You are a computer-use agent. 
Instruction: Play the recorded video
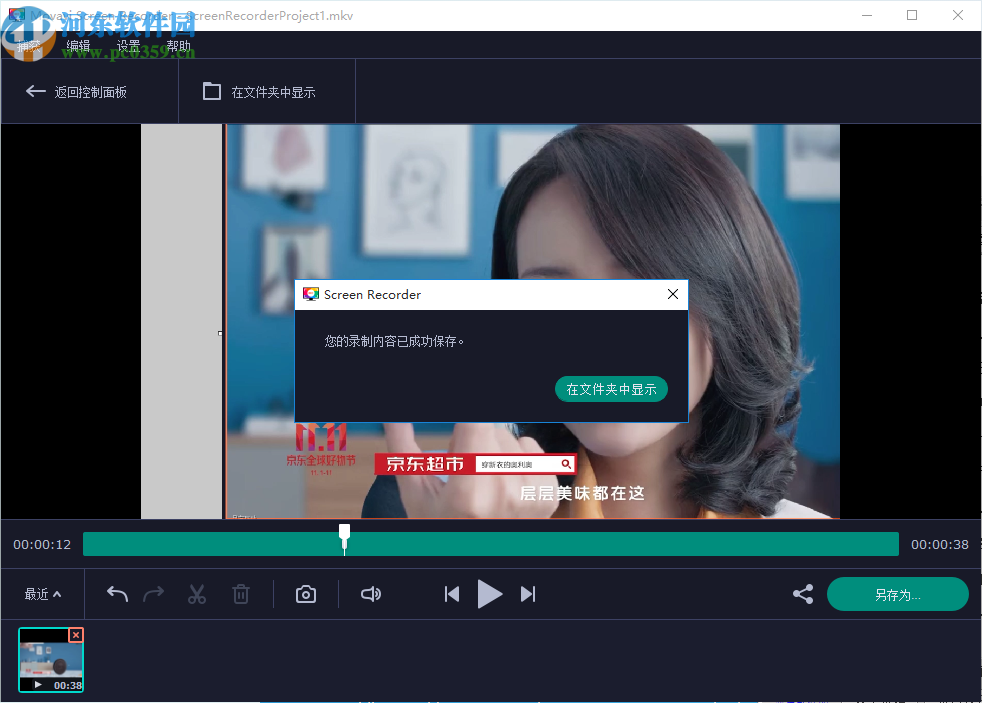[x=489, y=593]
